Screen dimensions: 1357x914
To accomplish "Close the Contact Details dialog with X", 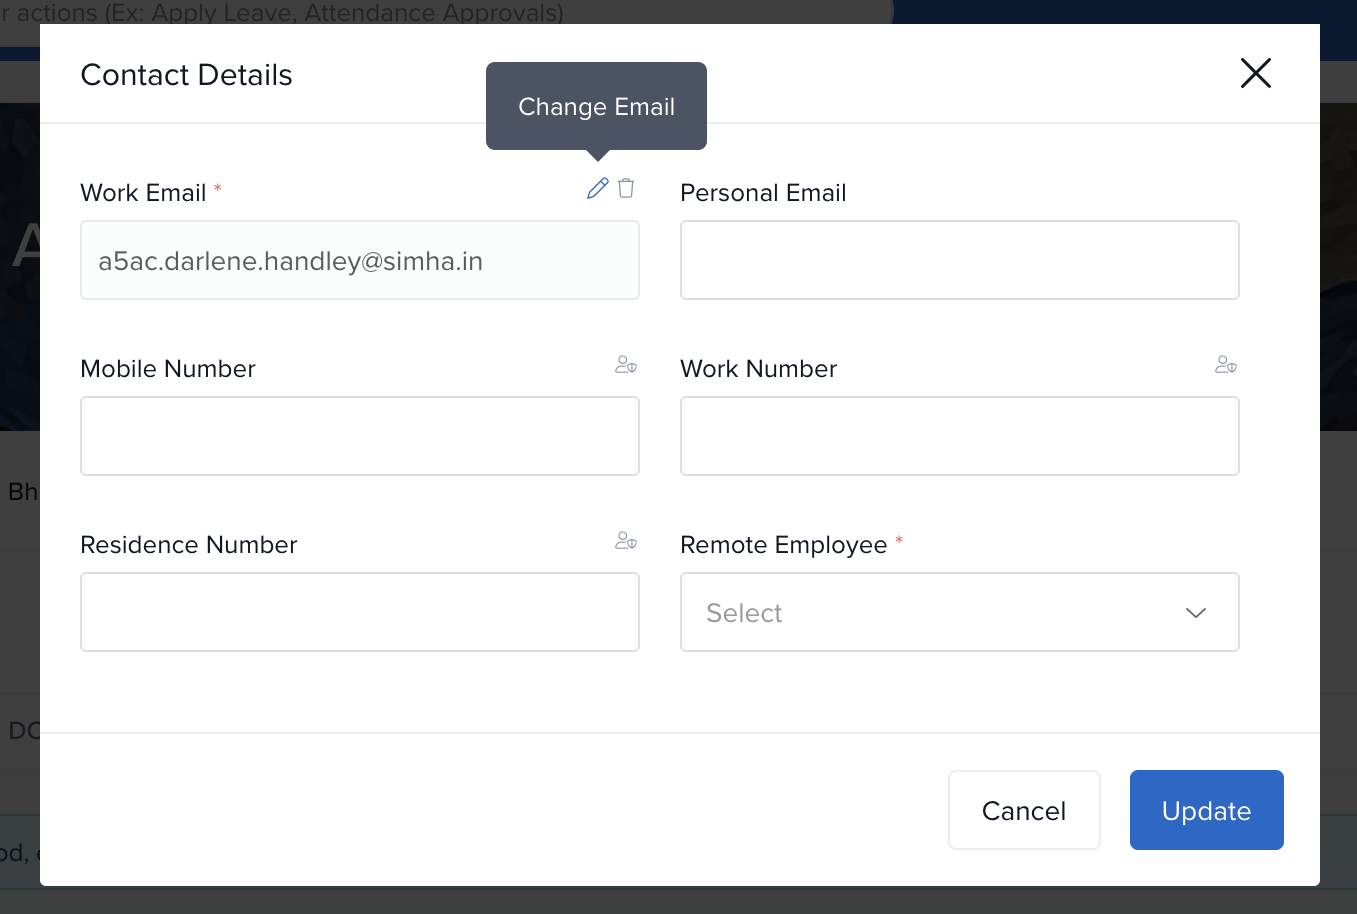I will click(1255, 73).
